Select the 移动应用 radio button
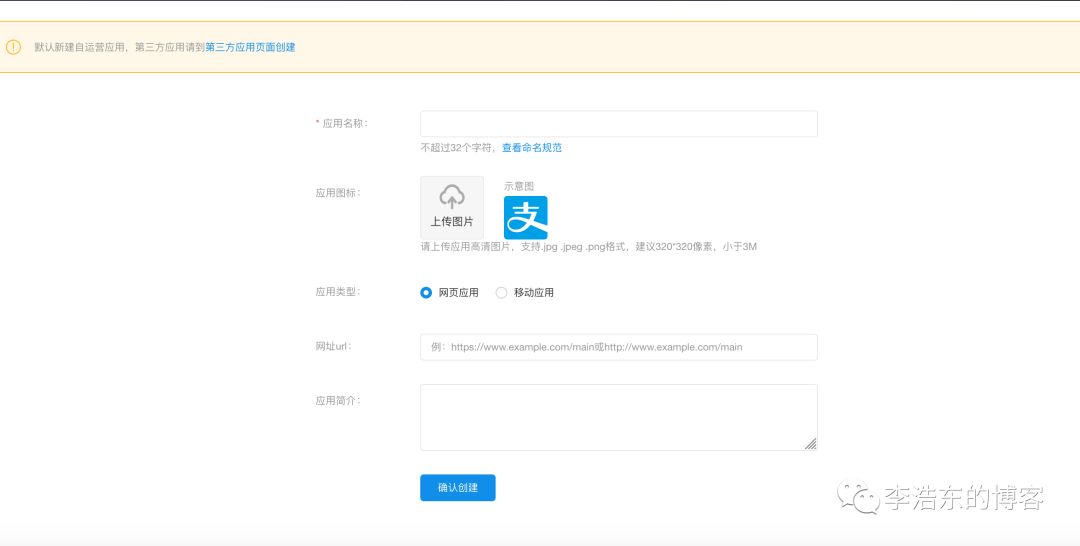 501,293
